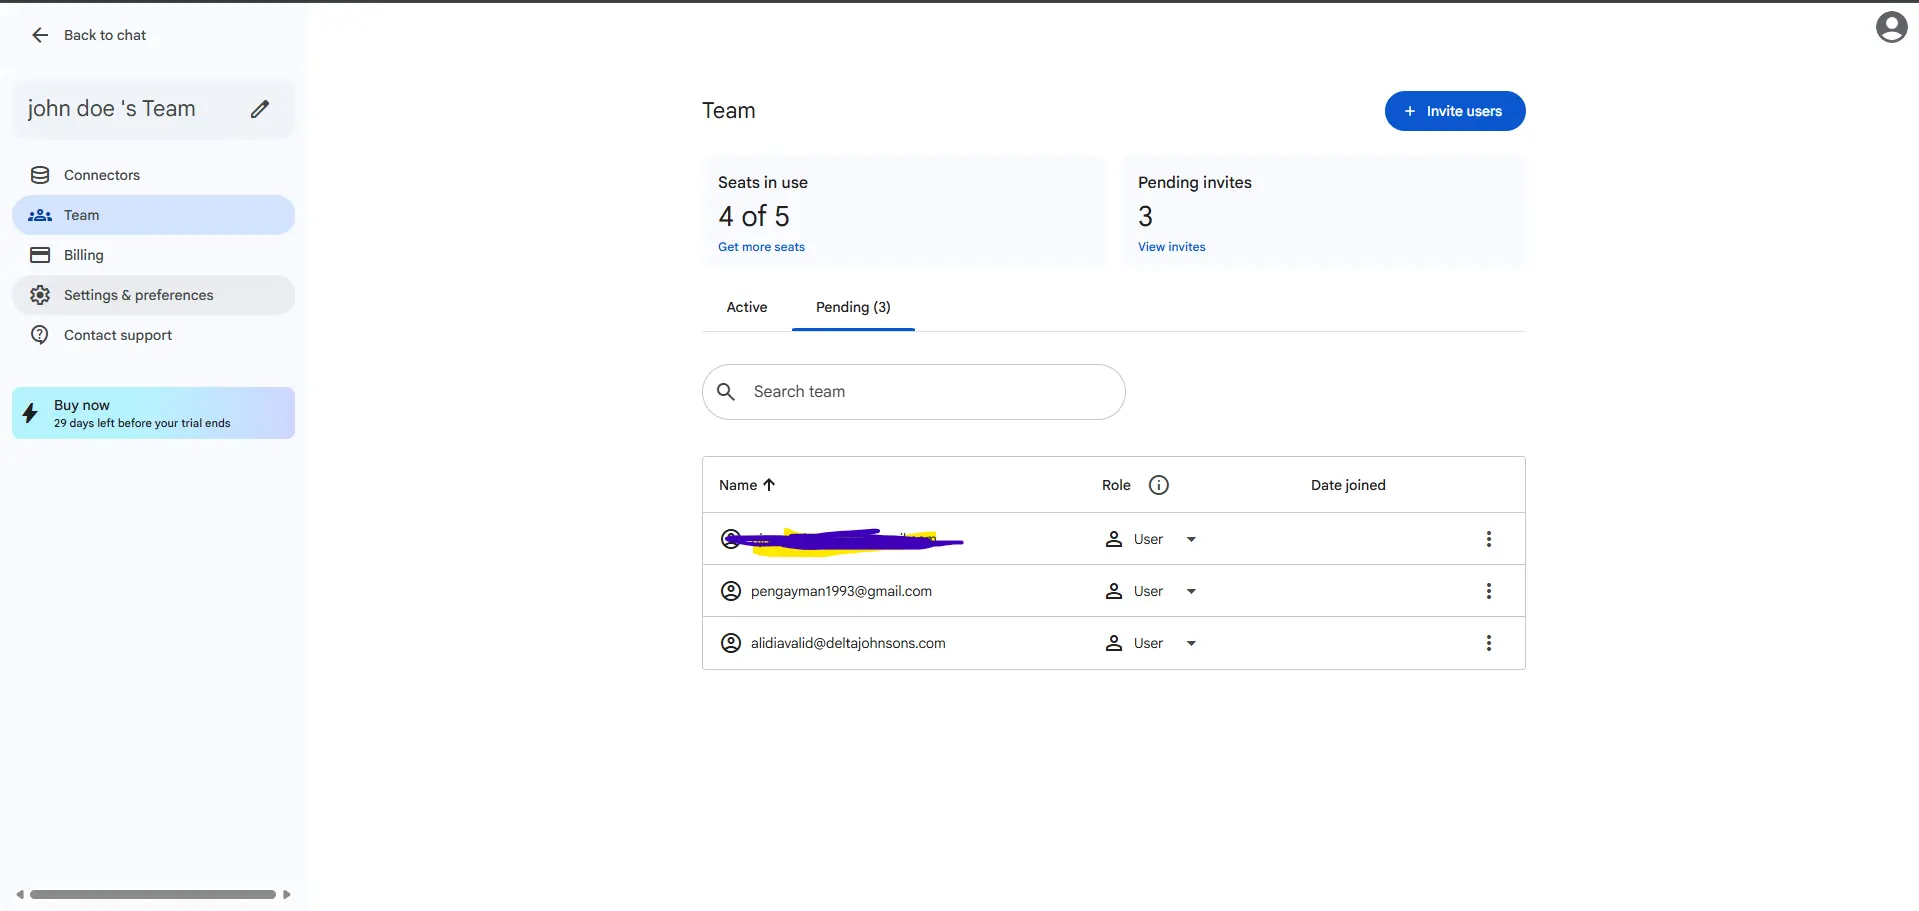Click the Role info icon
The height and width of the screenshot is (911, 1919).
click(x=1158, y=485)
